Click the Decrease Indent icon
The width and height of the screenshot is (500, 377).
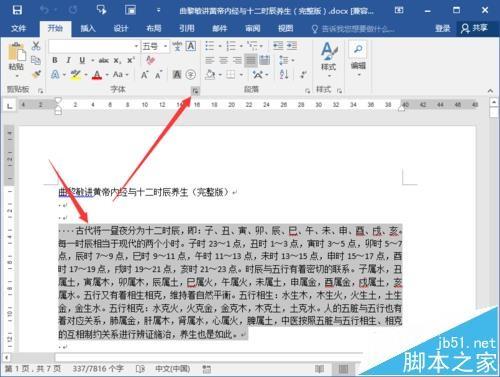[278, 46]
